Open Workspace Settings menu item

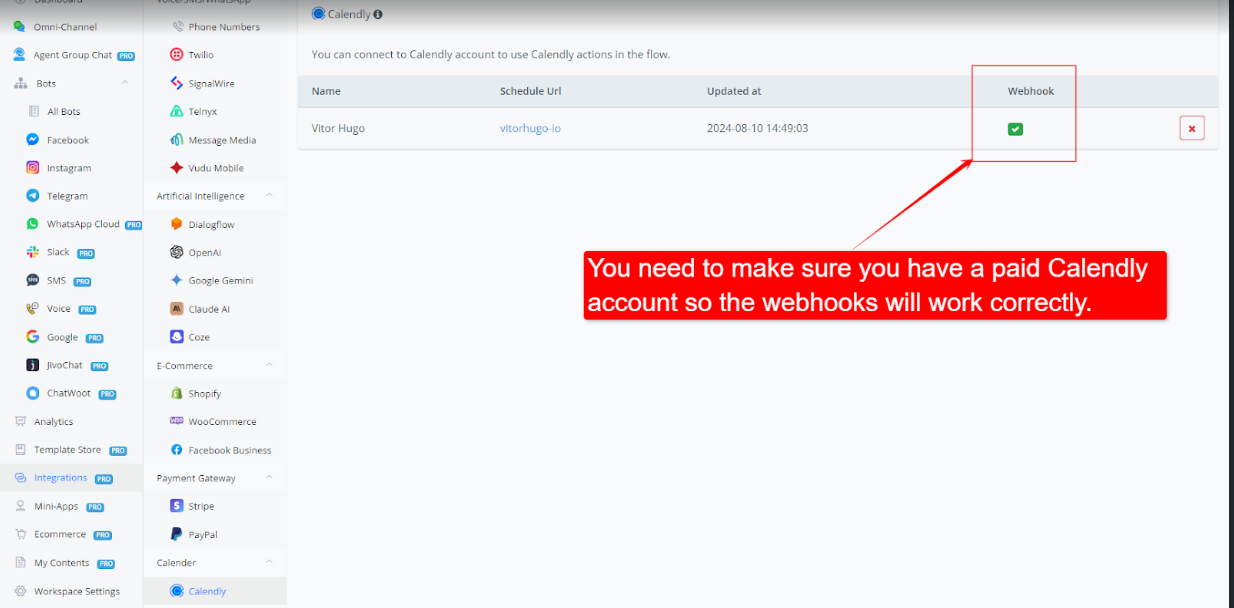point(76,591)
